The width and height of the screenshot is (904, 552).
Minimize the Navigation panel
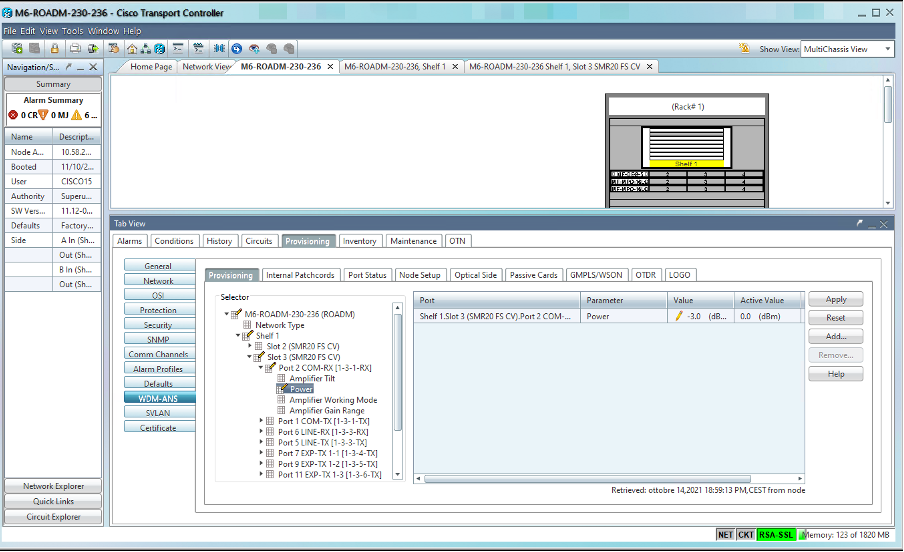(x=81, y=67)
